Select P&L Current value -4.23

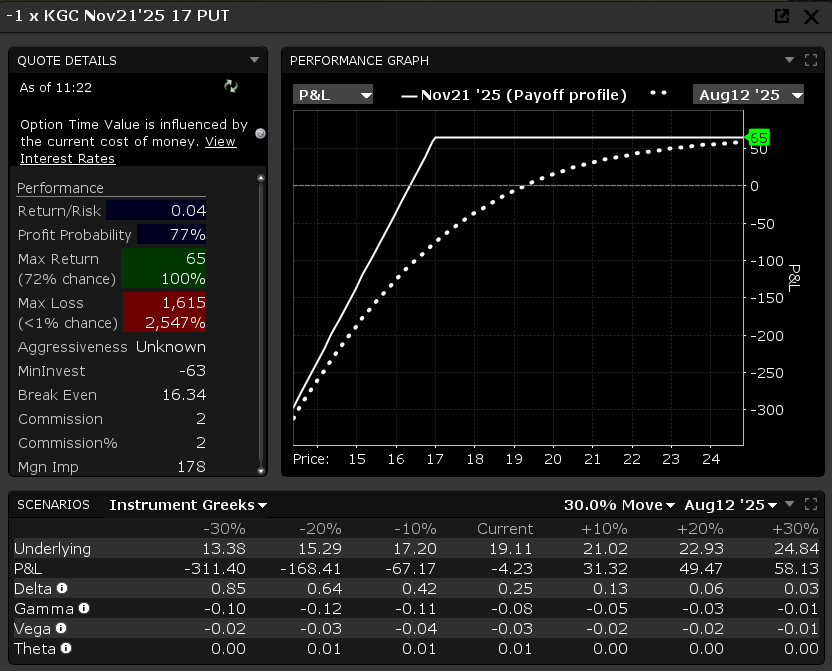[x=511, y=569]
